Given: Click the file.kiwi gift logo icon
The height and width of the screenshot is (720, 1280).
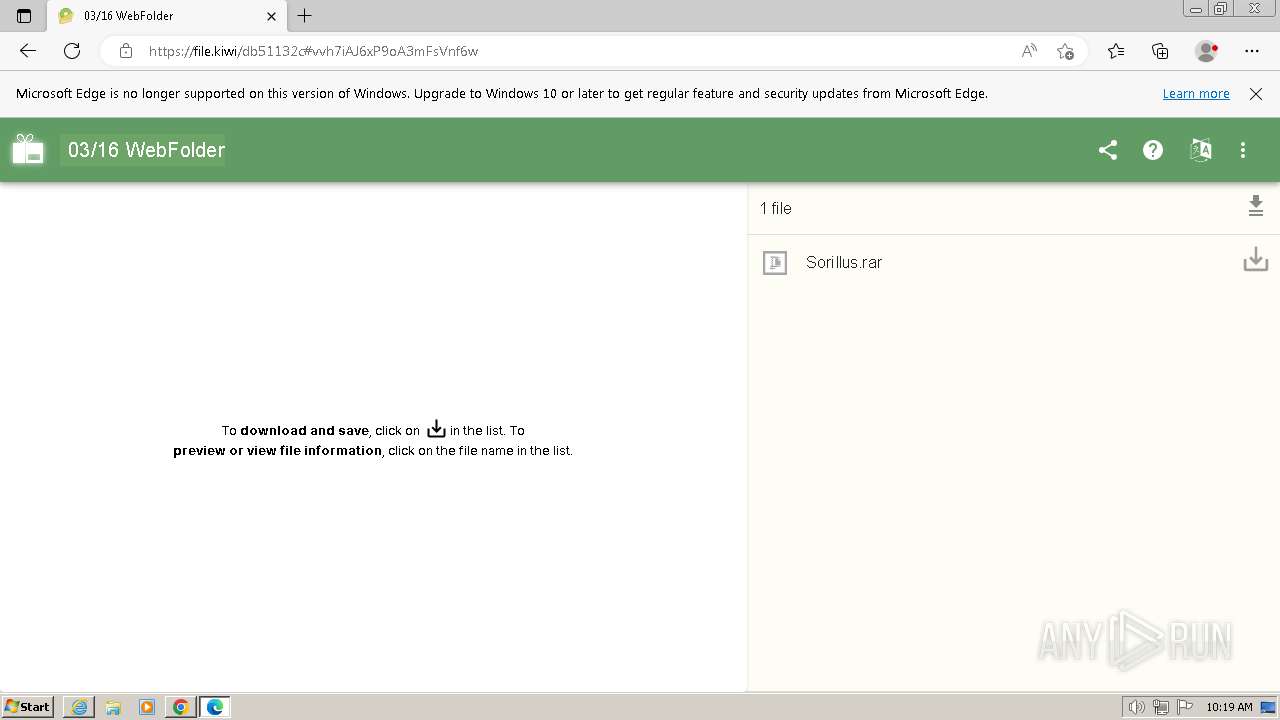Looking at the screenshot, I should (28, 149).
